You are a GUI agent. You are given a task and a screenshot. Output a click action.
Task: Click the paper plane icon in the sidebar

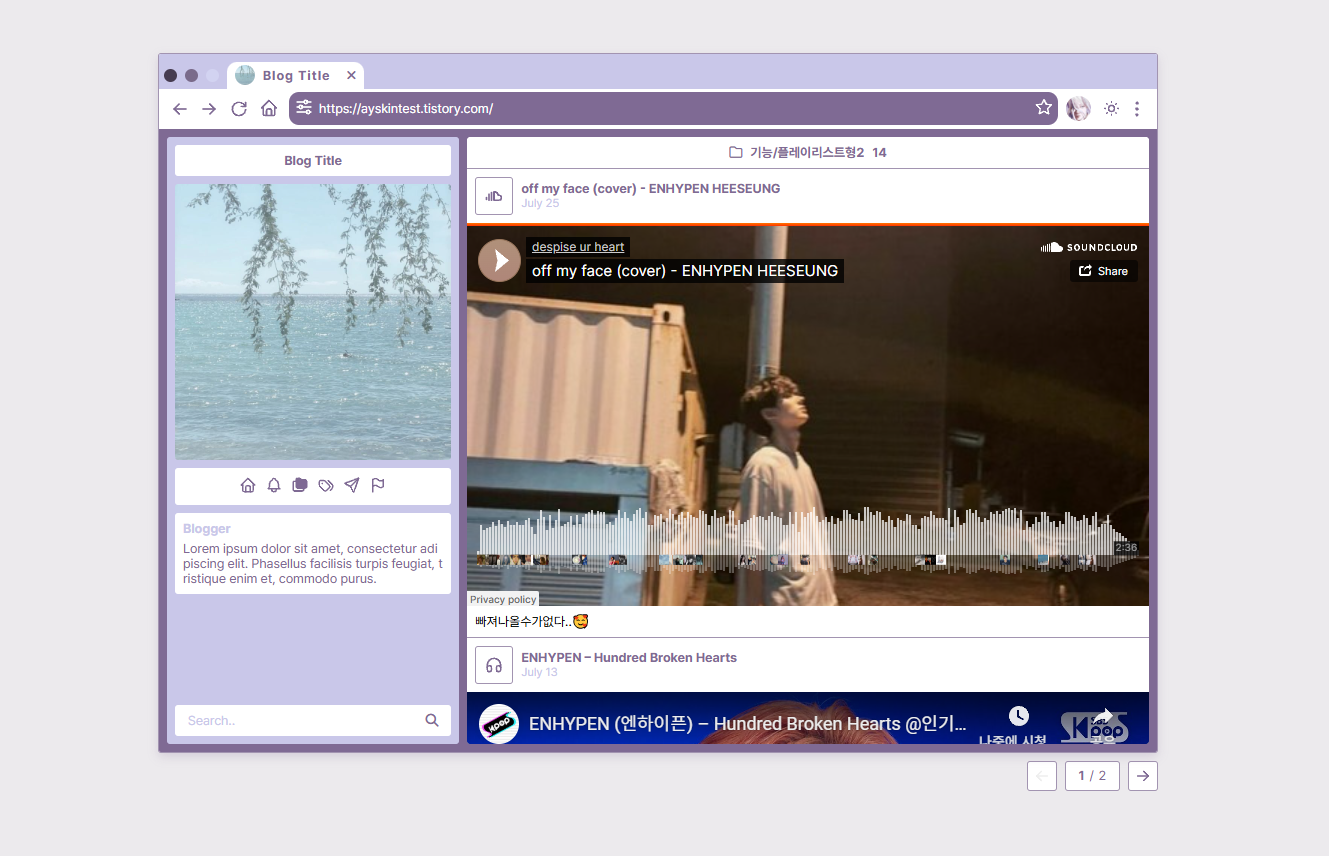(x=352, y=486)
